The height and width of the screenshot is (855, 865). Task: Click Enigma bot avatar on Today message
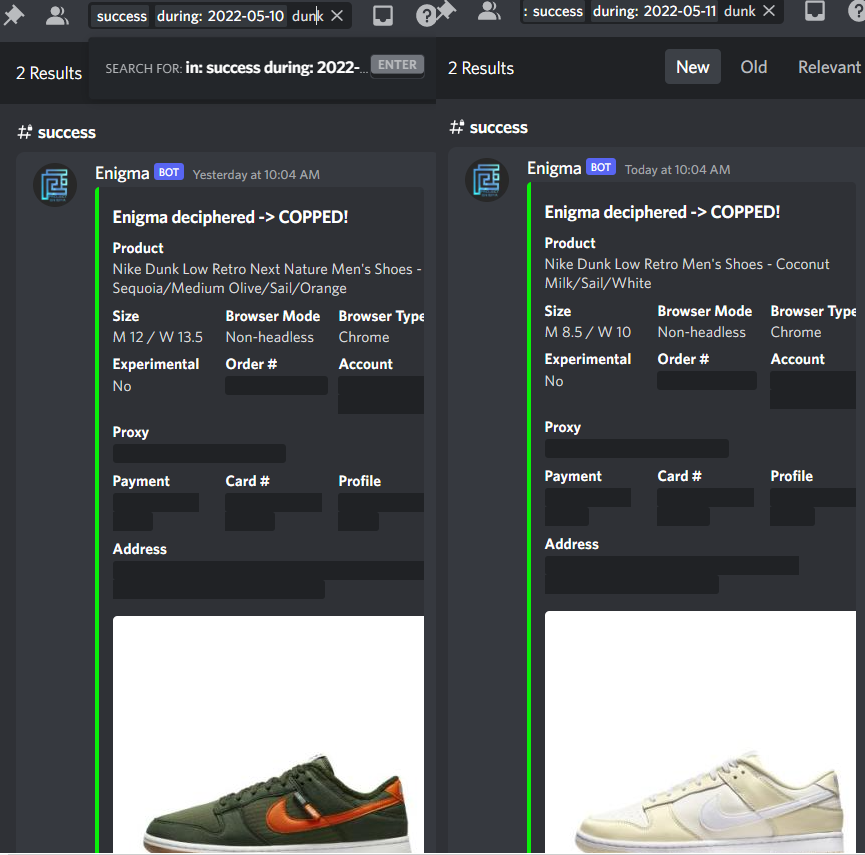click(x=487, y=180)
